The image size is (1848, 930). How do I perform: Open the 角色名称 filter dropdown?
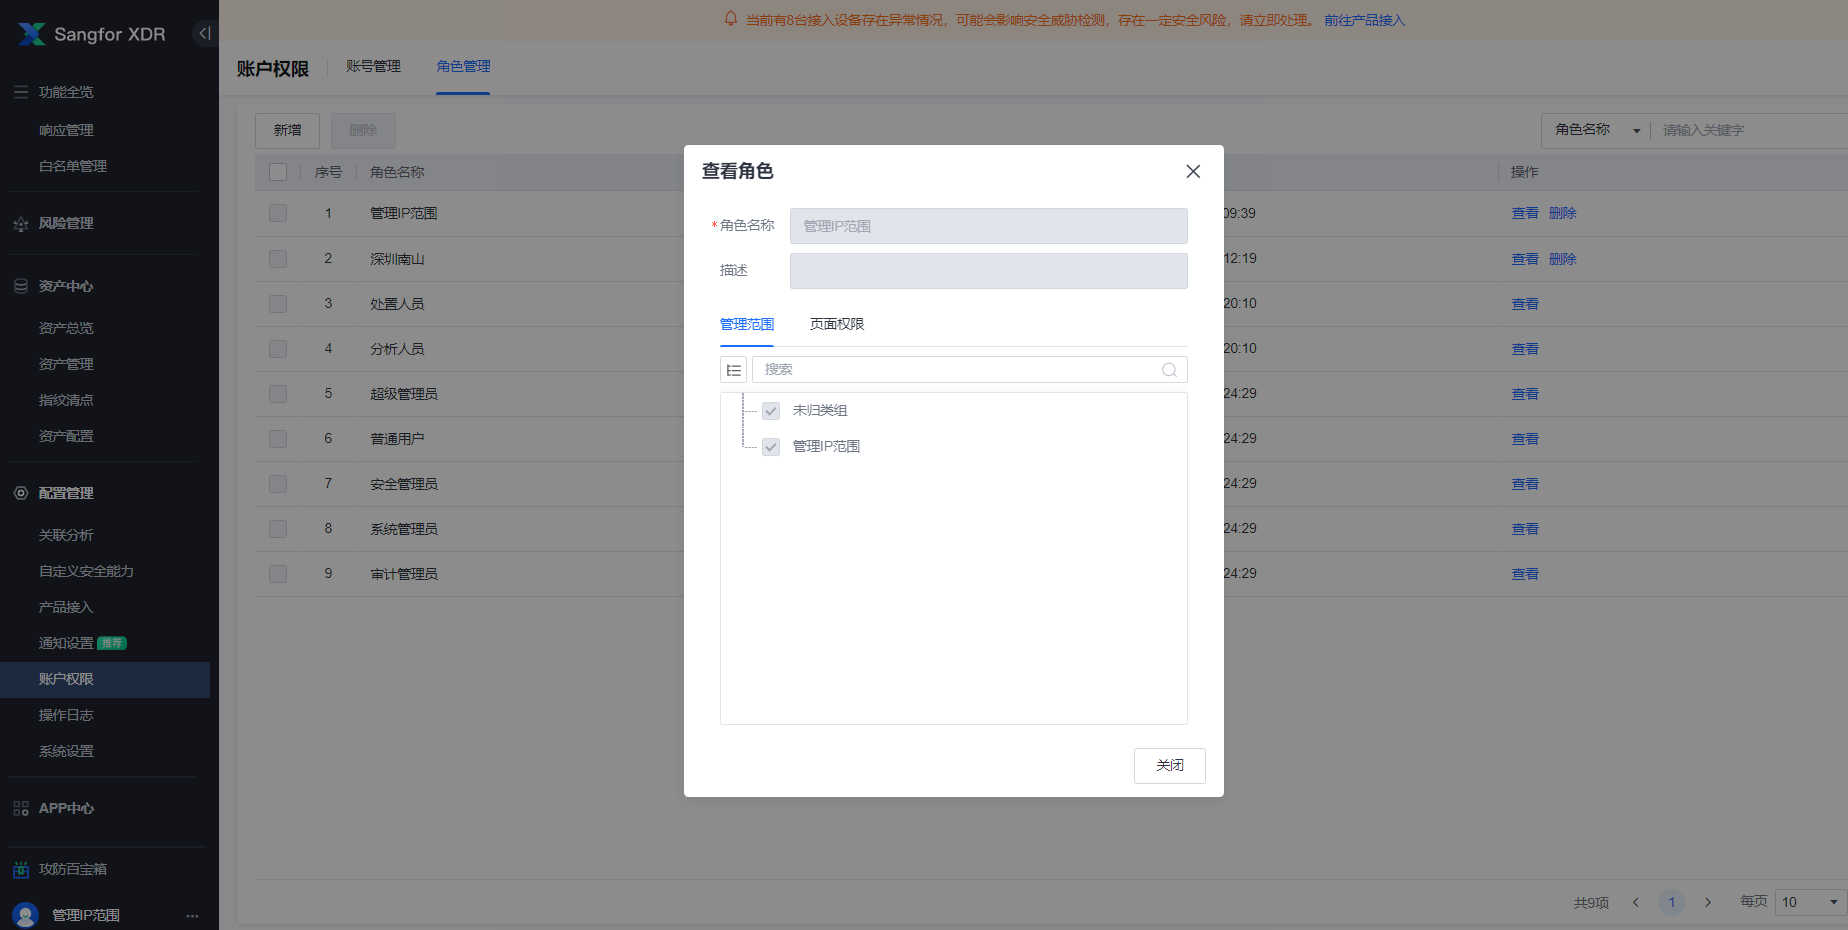[1596, 130]
